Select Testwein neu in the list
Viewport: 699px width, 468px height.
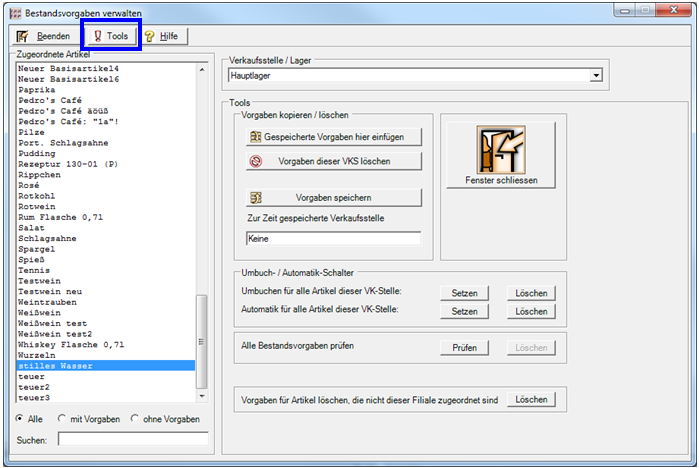[x=106, y=292]
